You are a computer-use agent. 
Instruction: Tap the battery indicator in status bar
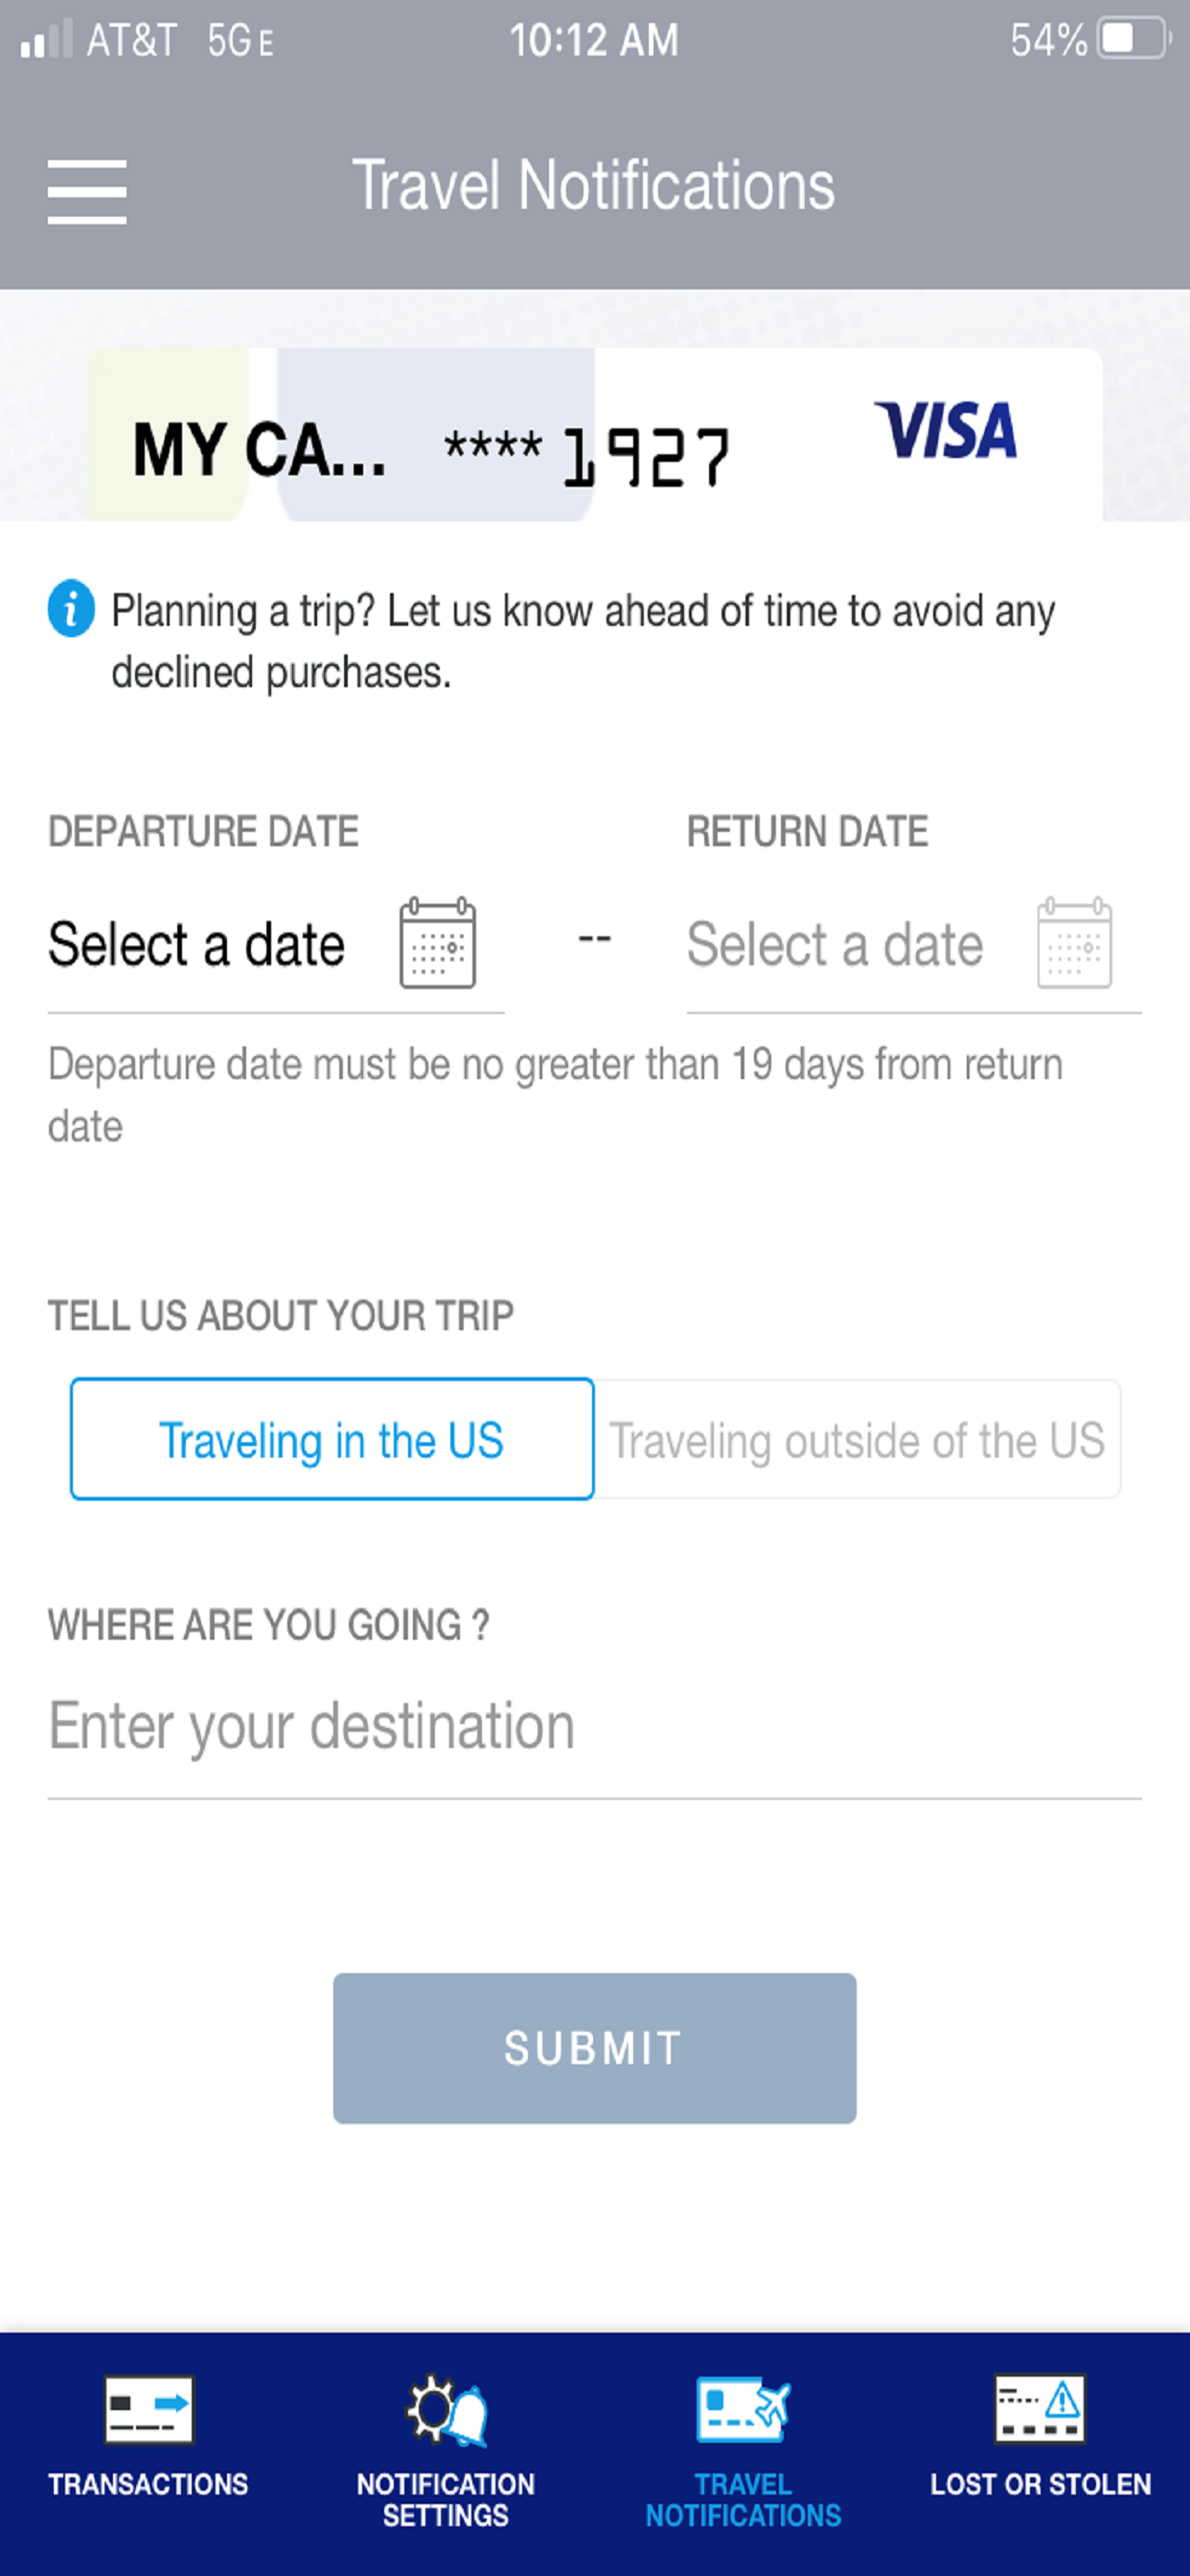click(x=1135, y=40)
